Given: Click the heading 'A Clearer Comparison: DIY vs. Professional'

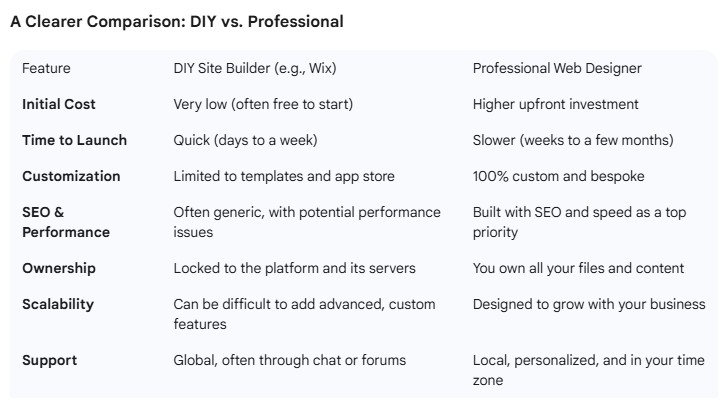Looking at the screenshot, I should coord(177,22).
